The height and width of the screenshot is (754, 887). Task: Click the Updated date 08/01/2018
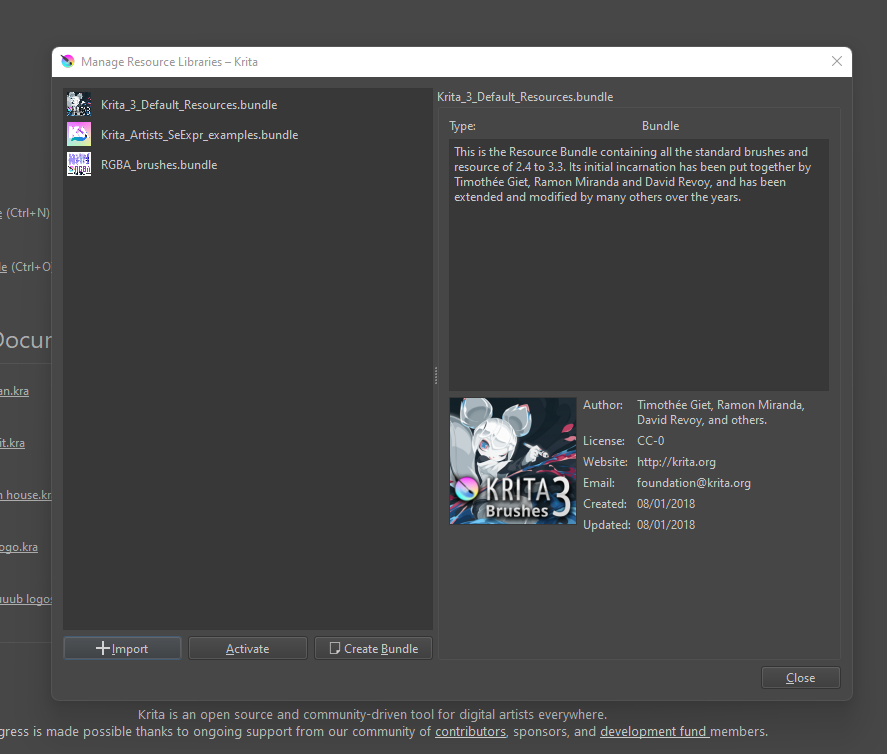tap(666, 524)
